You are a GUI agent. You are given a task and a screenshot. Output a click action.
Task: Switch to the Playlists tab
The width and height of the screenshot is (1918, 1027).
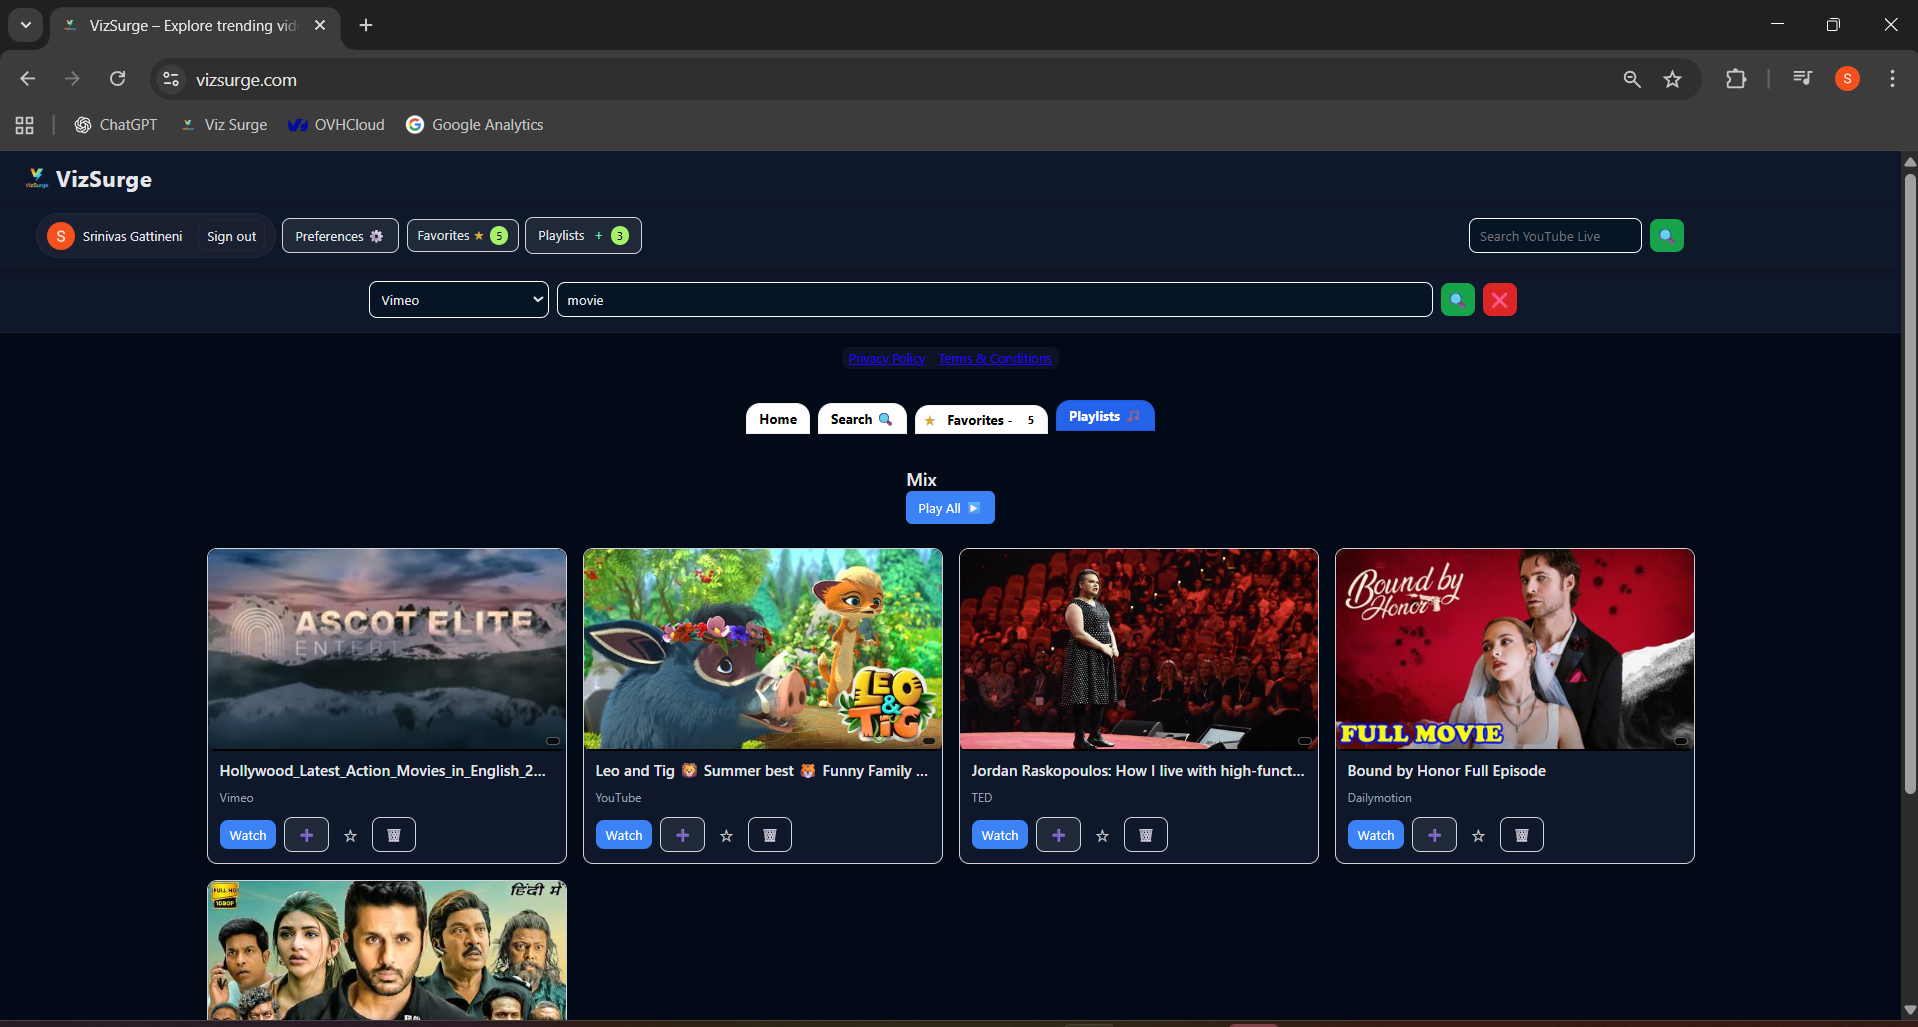[1104, 416]
